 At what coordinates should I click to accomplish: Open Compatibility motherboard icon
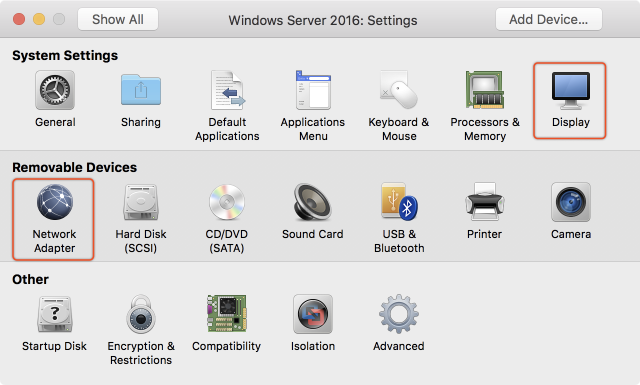point(227,314)
